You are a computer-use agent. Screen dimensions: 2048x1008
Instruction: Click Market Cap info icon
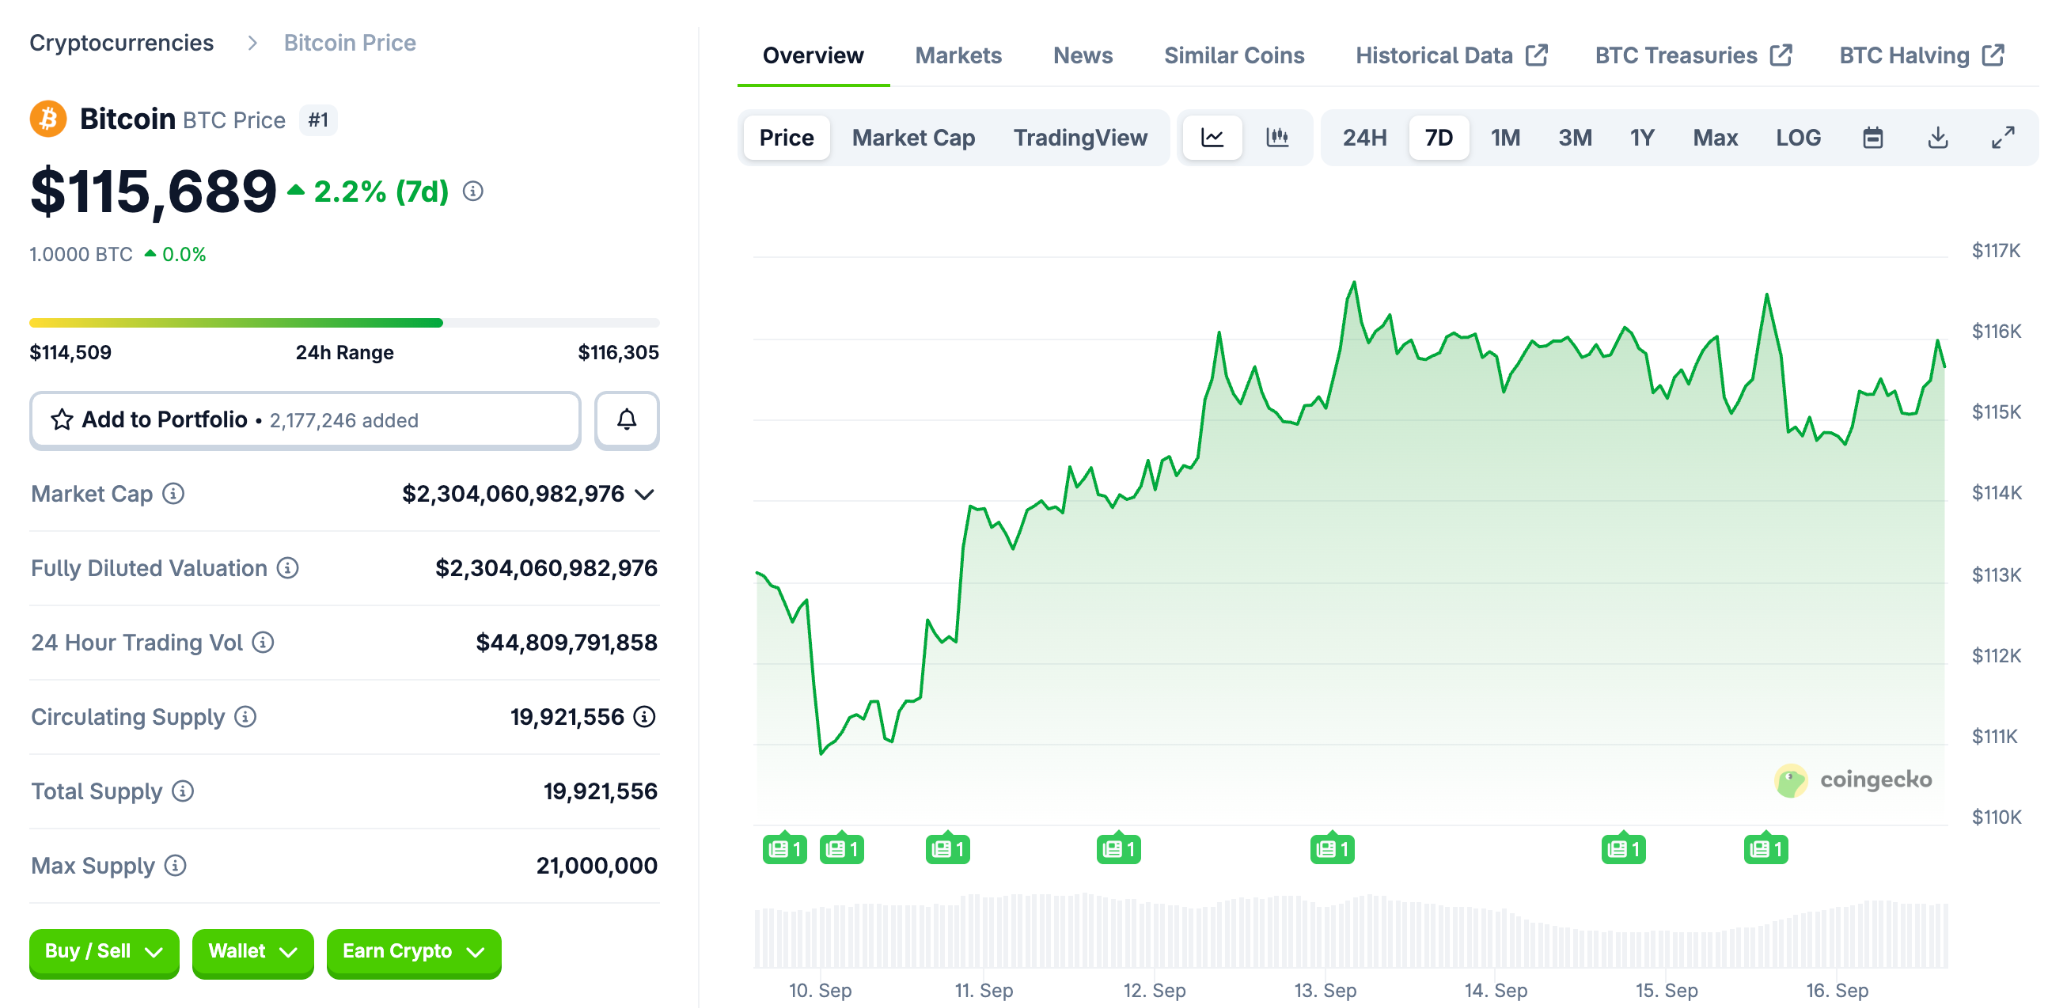173,494
